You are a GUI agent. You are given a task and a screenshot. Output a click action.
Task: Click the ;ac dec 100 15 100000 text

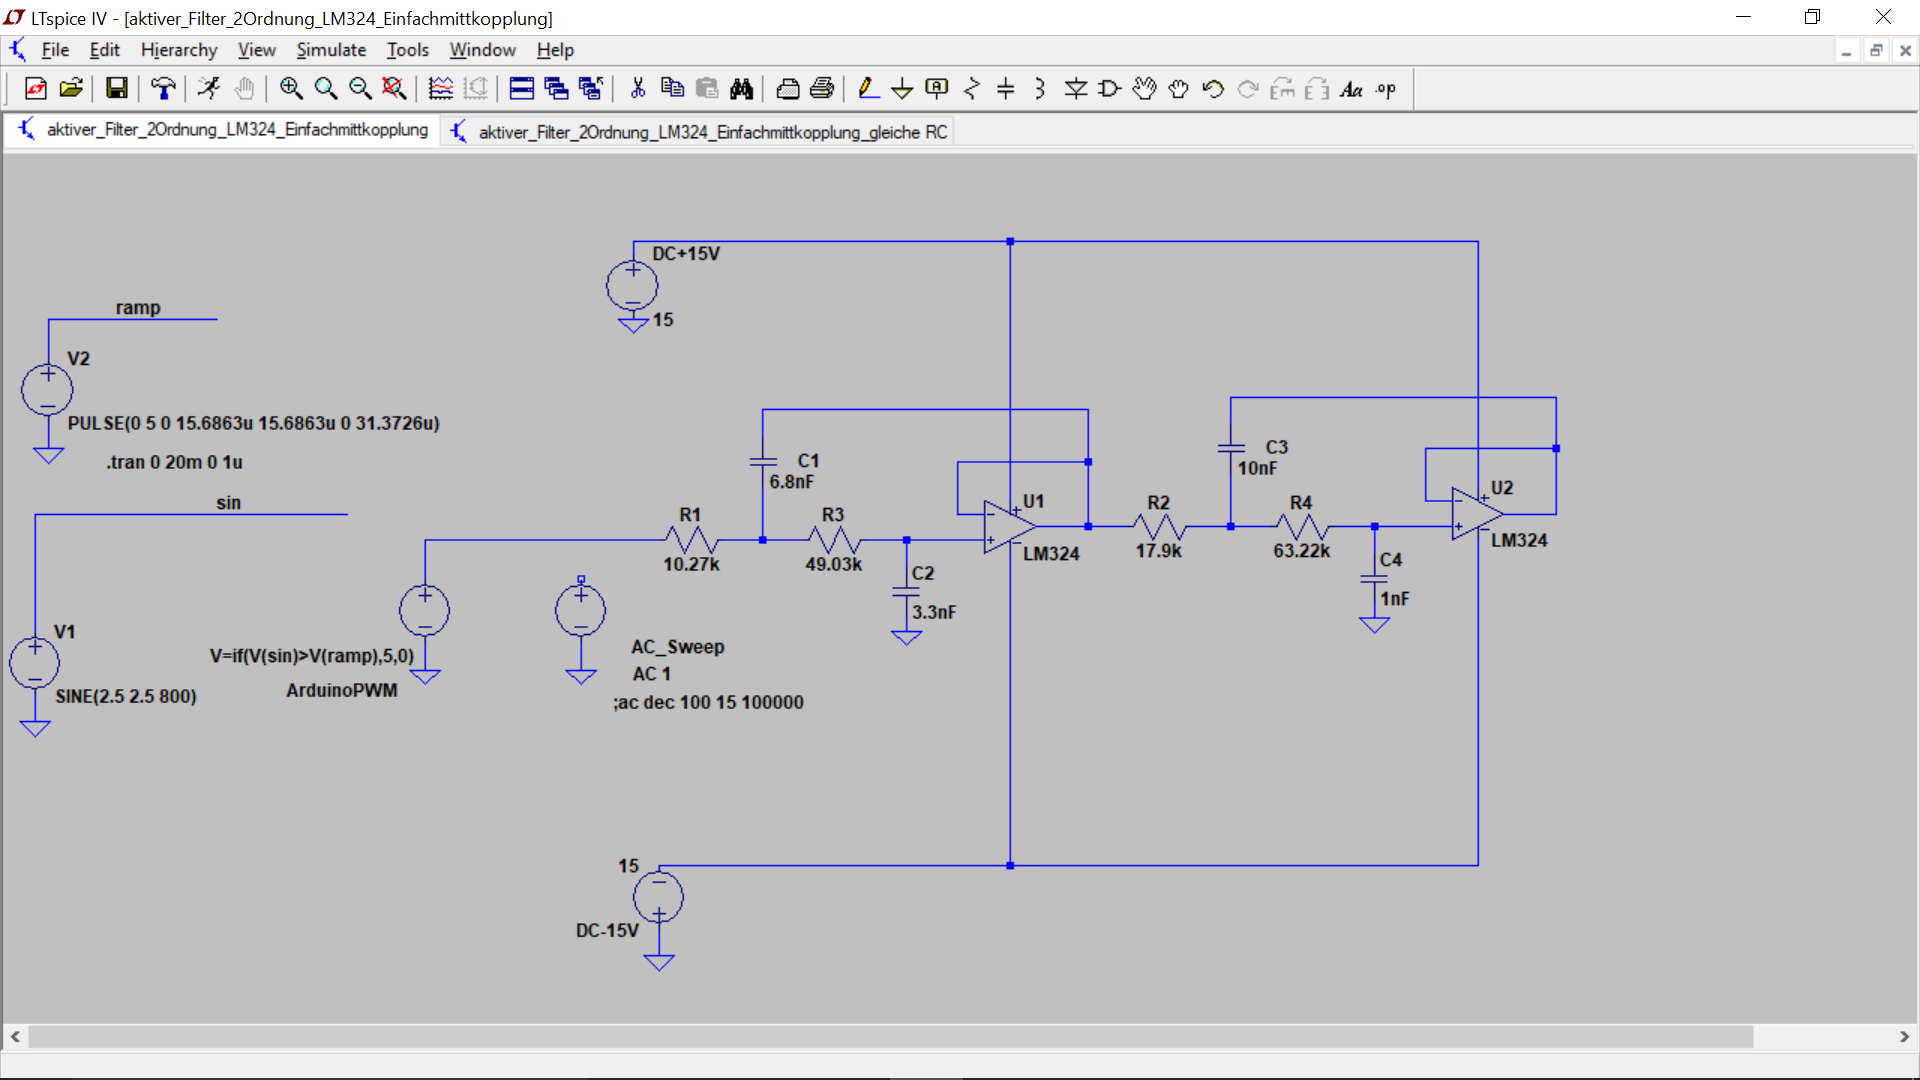(709, 702)
